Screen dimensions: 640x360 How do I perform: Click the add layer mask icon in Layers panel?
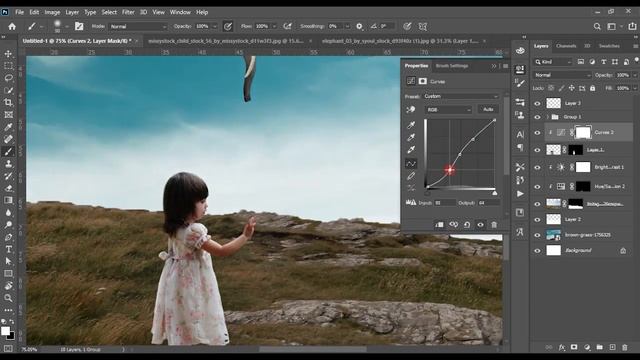tap(574, 347)
